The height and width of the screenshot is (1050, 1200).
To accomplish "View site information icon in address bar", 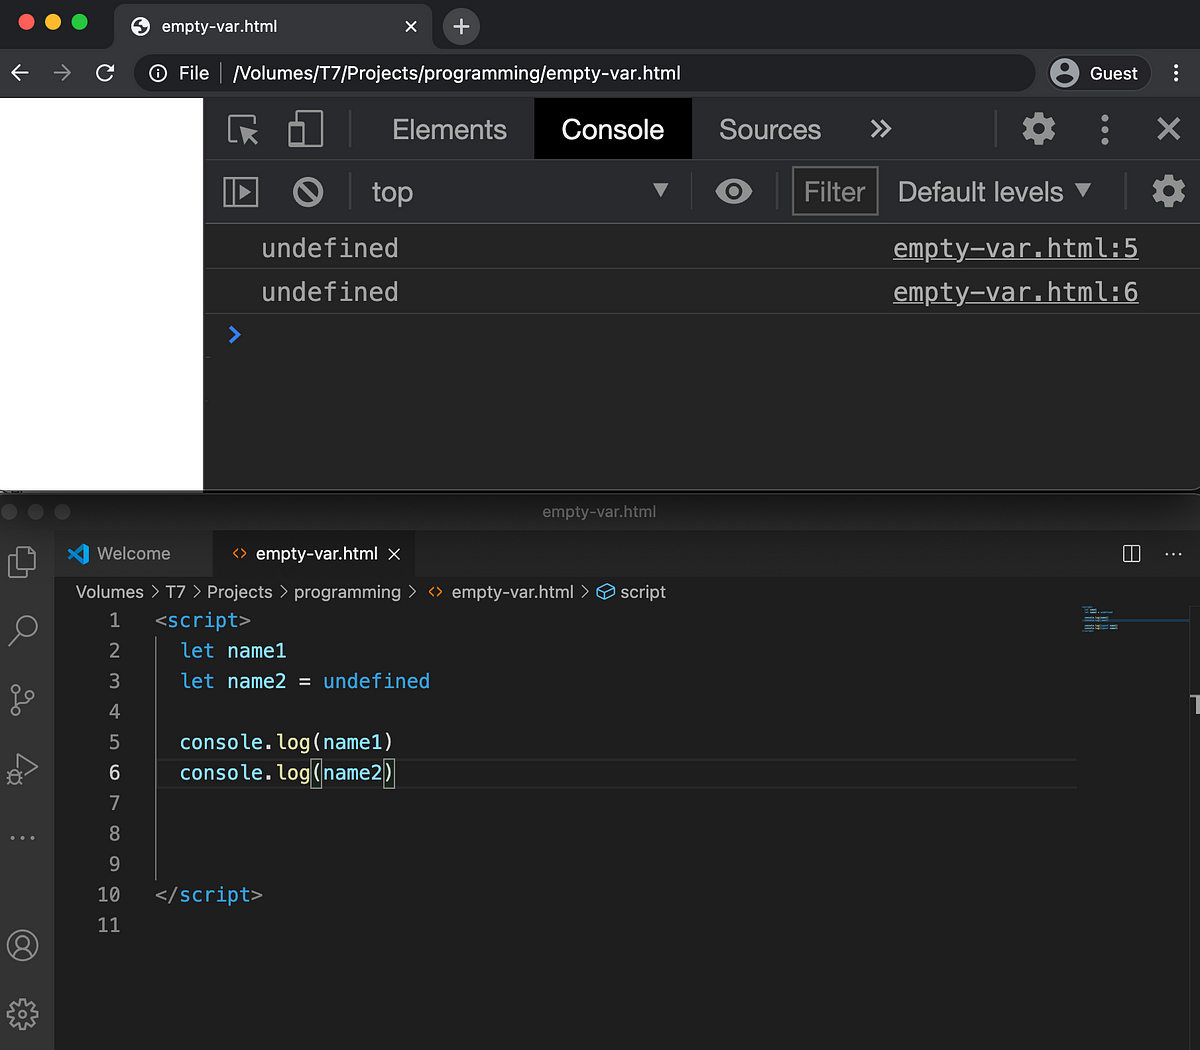I will (x=158, y=73).
